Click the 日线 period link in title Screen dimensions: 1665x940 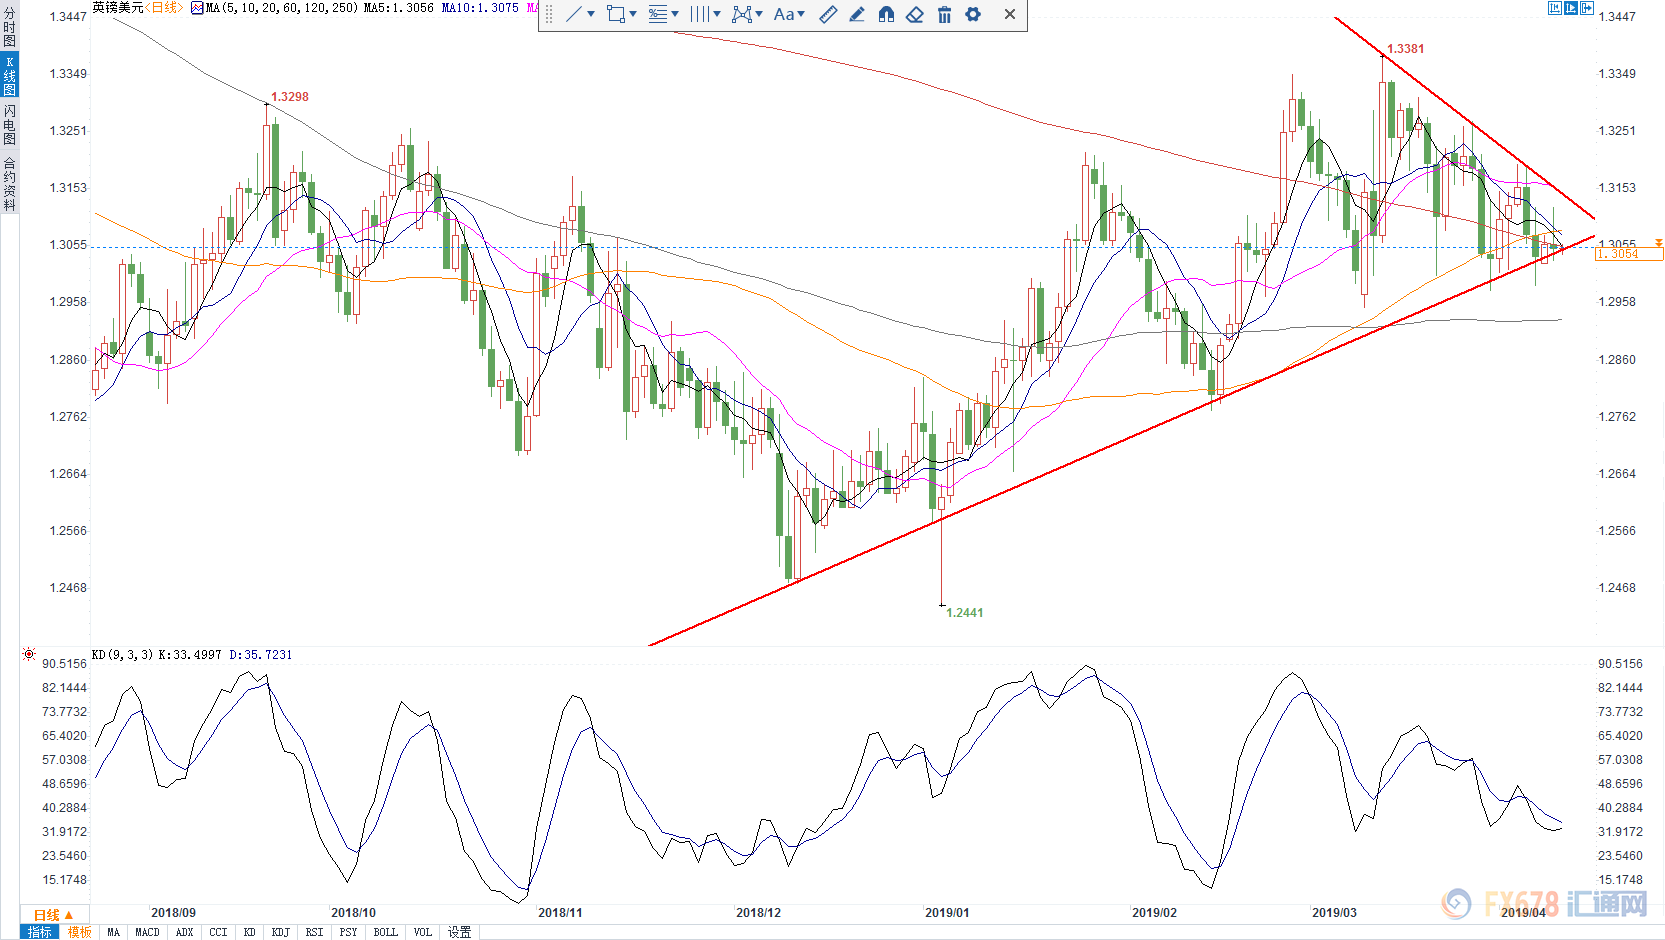tap(164, 7)
